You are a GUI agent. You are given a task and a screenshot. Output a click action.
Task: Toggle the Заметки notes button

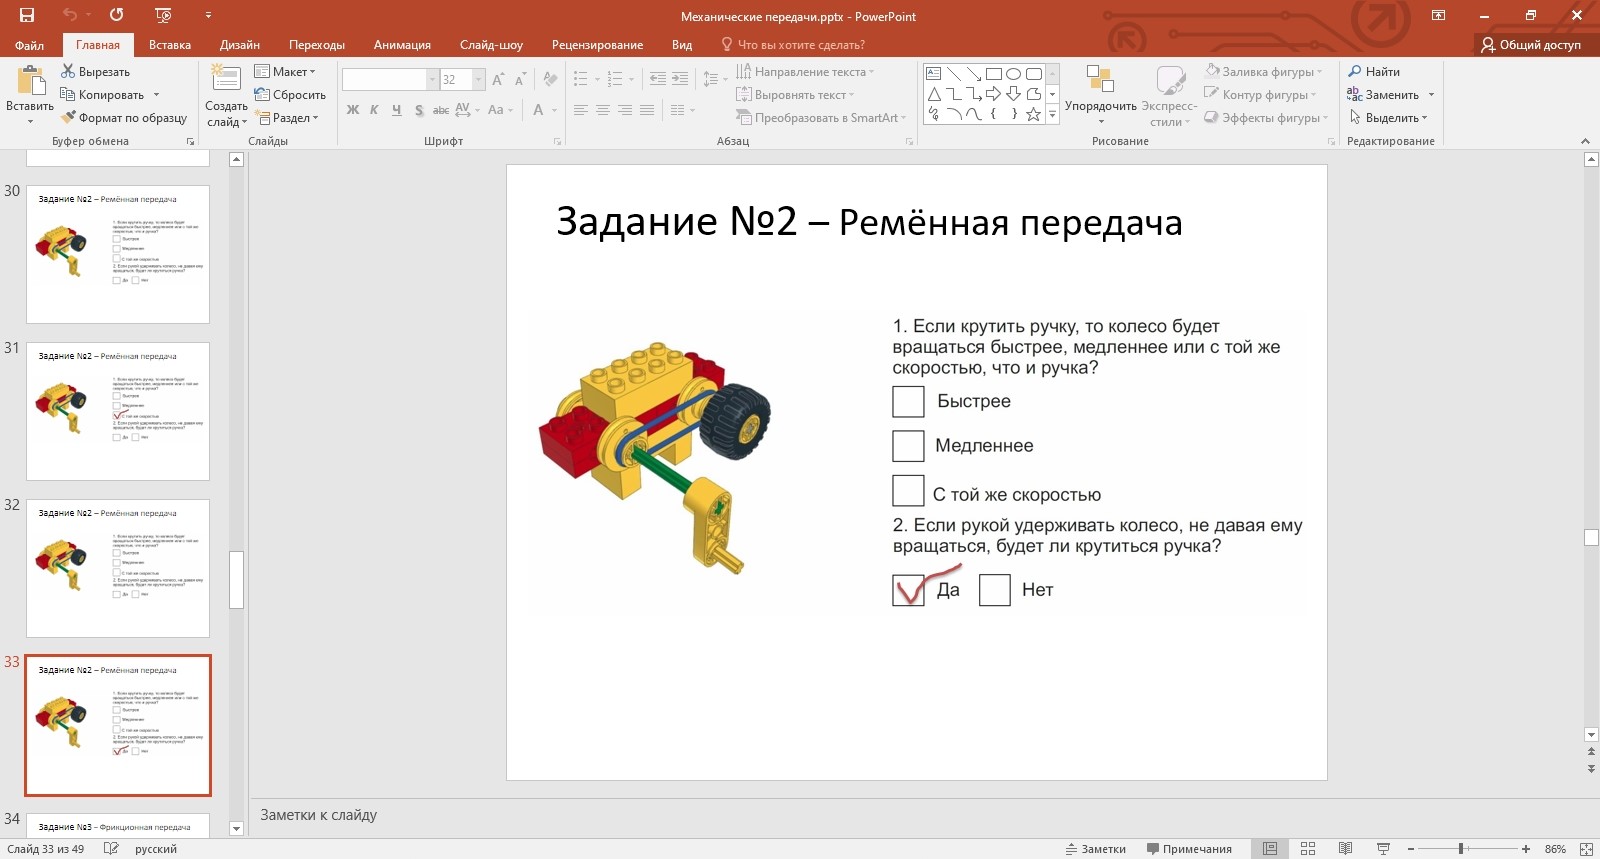1096,849
